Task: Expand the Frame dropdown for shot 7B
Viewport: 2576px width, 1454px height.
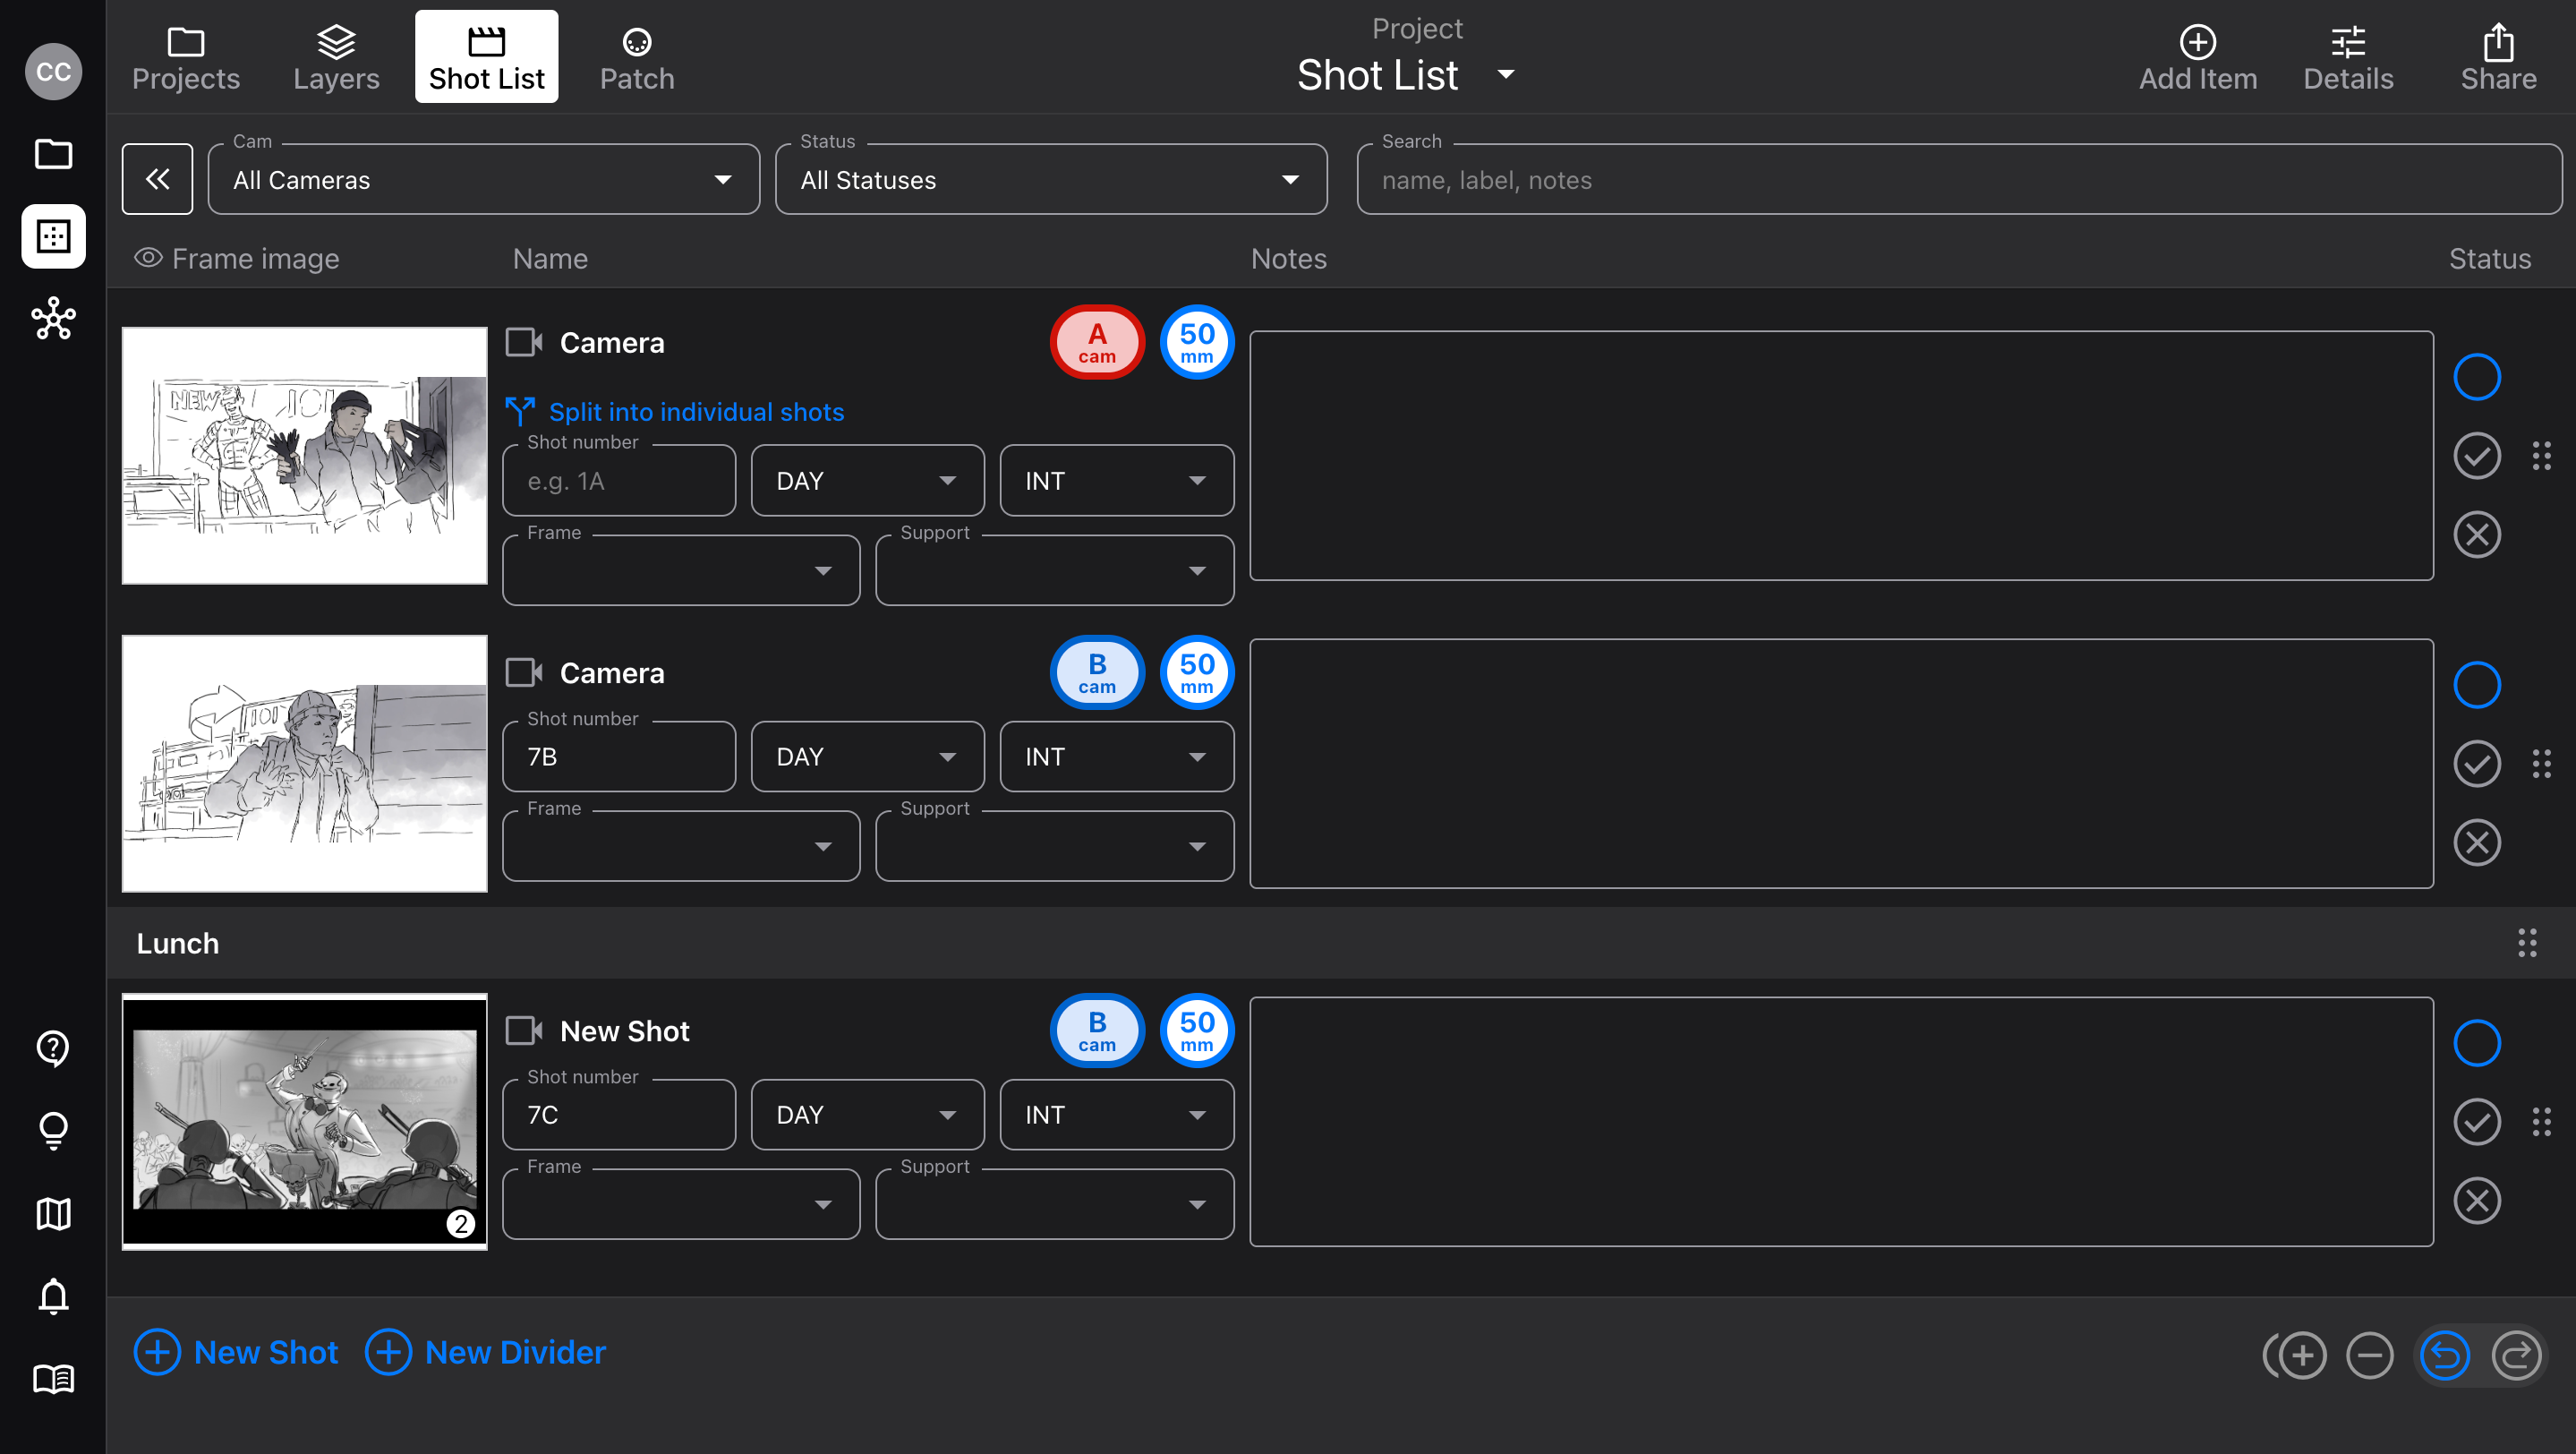Action: click(x=681, y=846)
